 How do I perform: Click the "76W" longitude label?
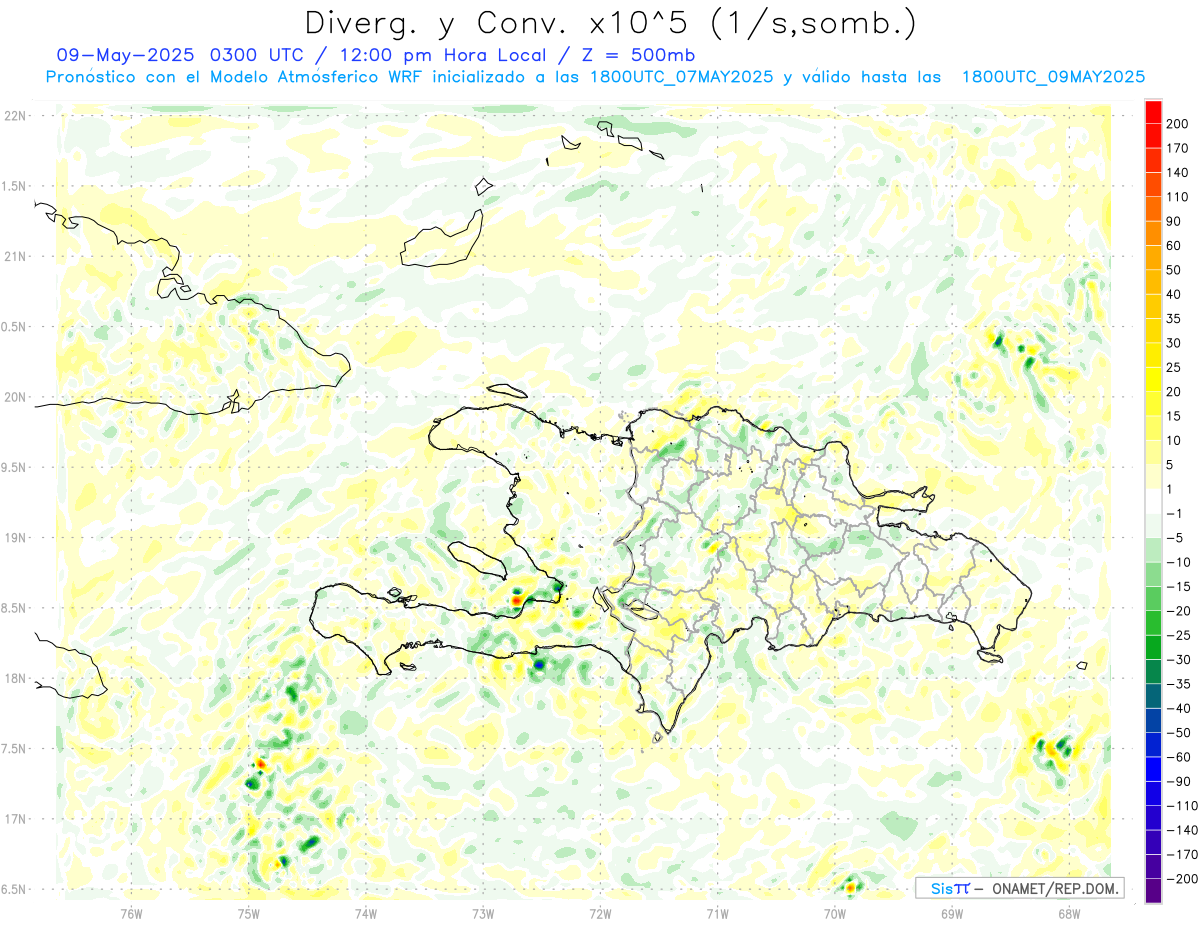pos(131,913)
